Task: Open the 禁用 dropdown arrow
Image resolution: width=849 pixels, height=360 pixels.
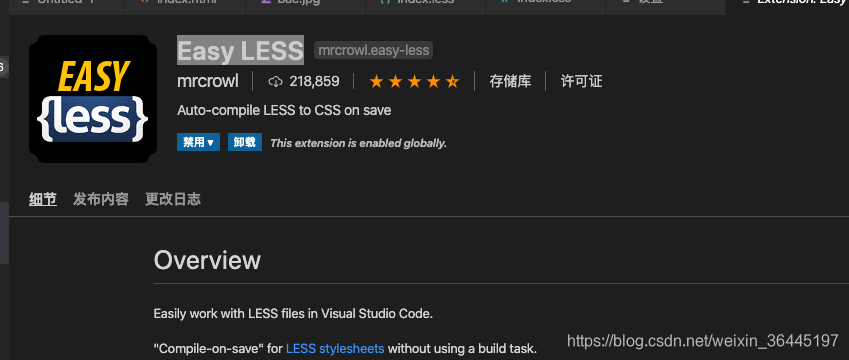Action: pyautogui.click(x=211, y=142)
